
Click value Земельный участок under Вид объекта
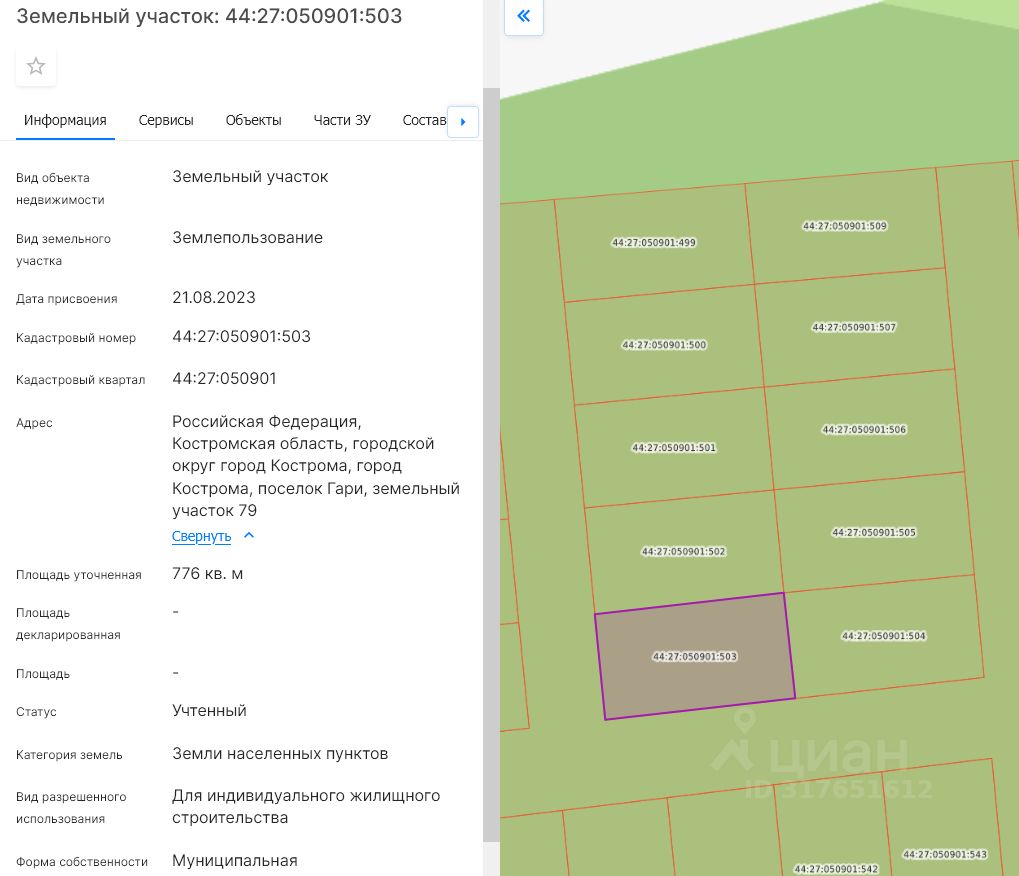click(x=250, y=176)
